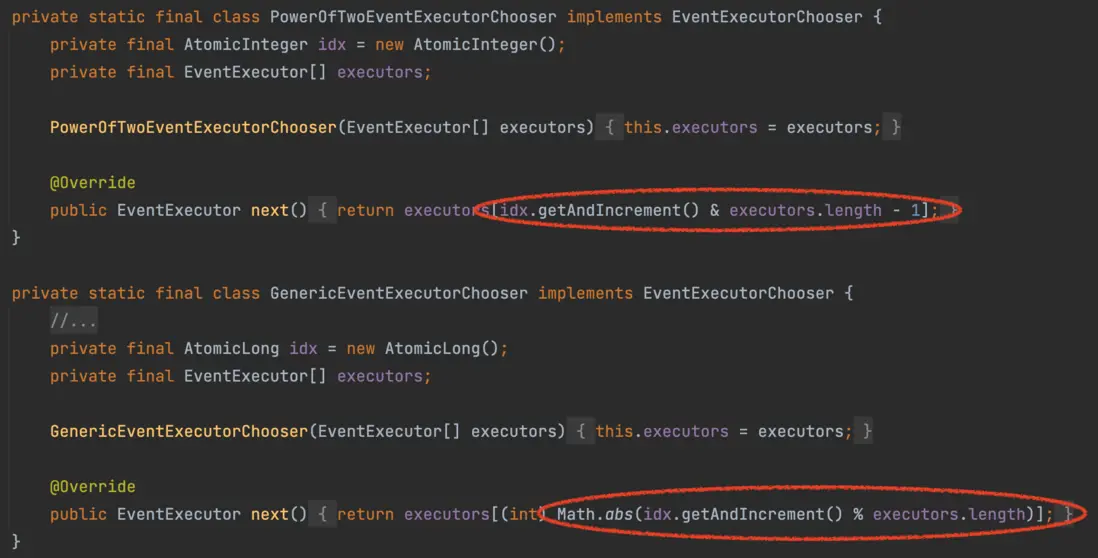Expand the folded PowerOfTwo constructor opening brace
This screenshot has width=1098, height=558.
pos(609,127)
